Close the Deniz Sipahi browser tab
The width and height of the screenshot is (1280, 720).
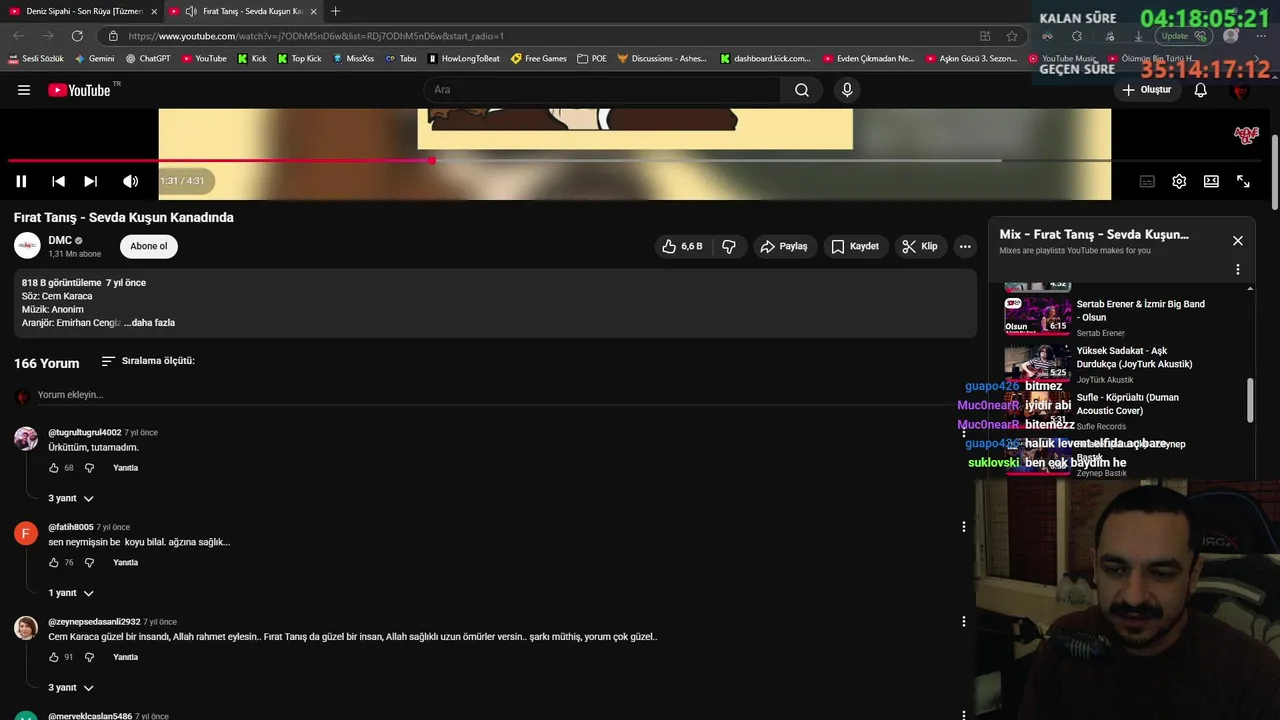click(x=154, y=11)
